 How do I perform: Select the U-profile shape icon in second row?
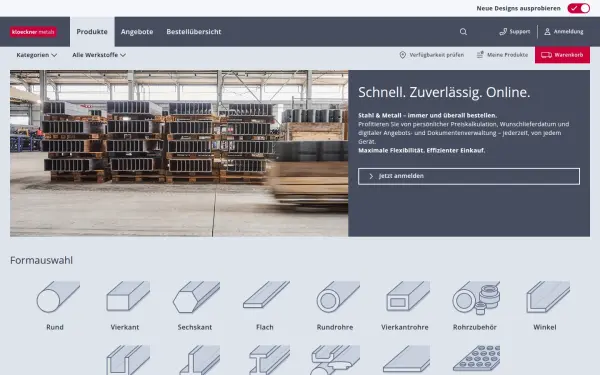[x=128, y=360]
